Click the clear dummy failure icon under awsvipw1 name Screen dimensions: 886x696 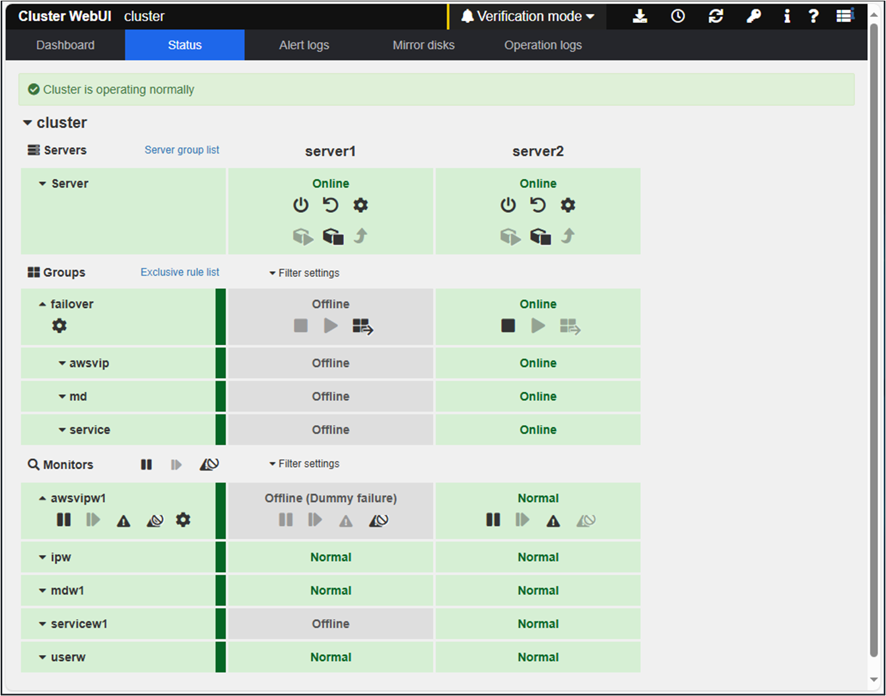[x=155, y=520]
